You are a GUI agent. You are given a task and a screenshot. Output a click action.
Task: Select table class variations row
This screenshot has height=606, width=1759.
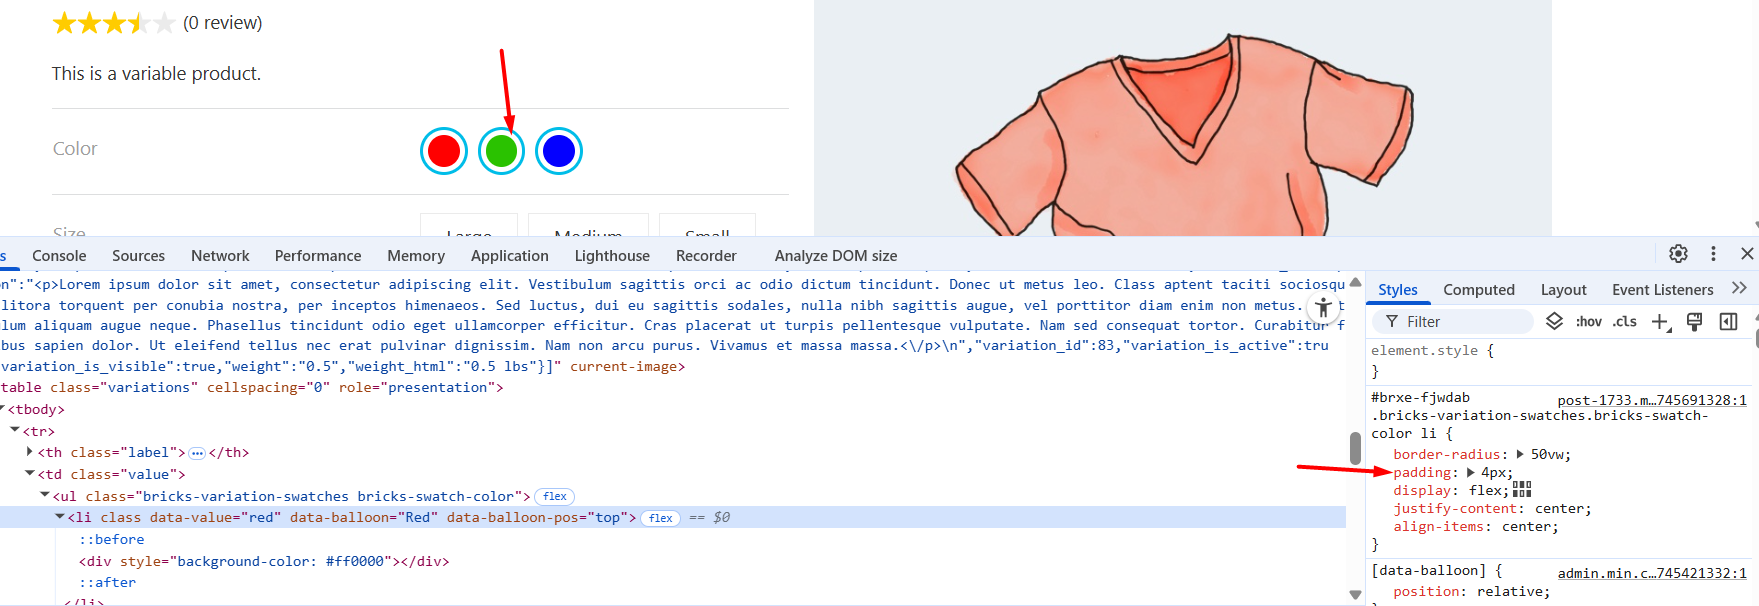coord(251,387)
